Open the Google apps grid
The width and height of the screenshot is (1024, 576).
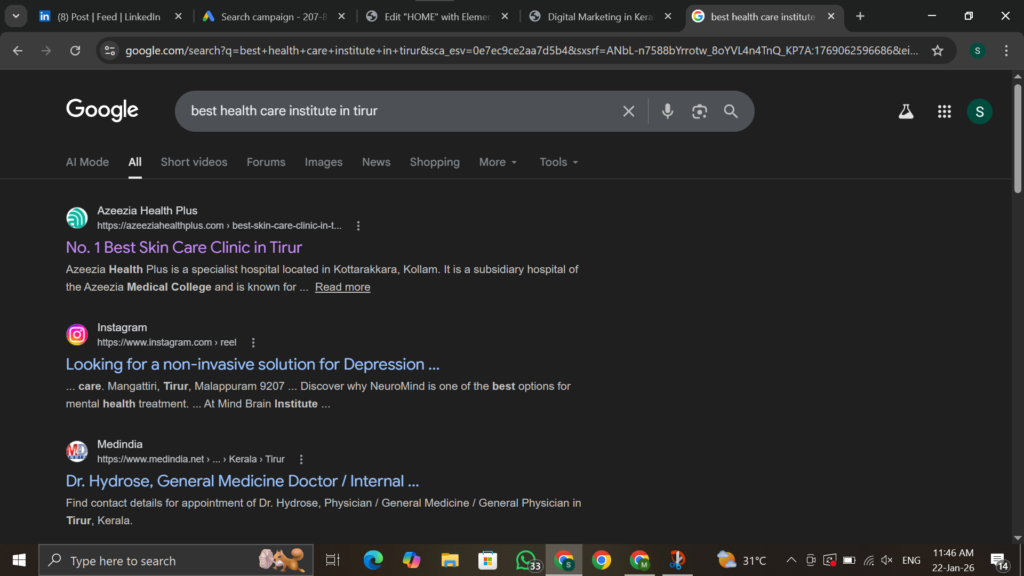coord(944,112)
